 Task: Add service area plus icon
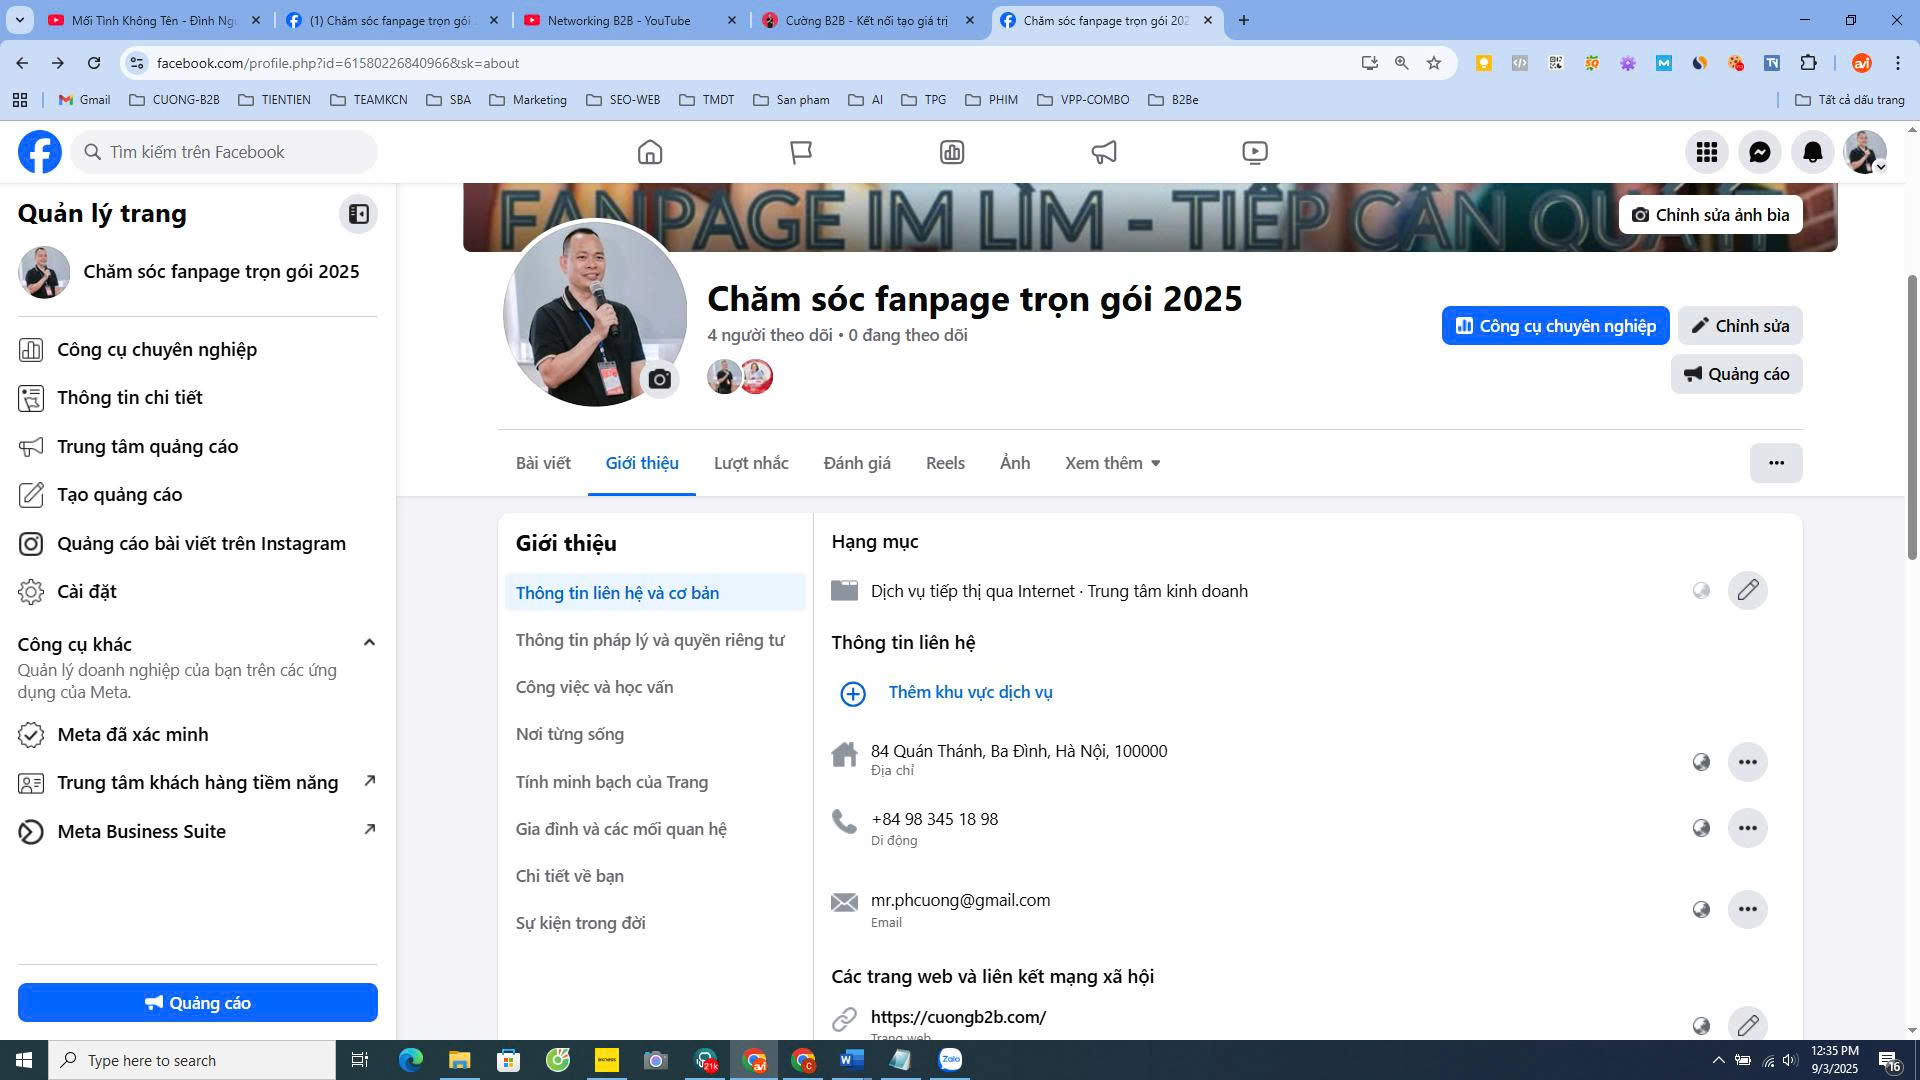[x=852, y=693]
